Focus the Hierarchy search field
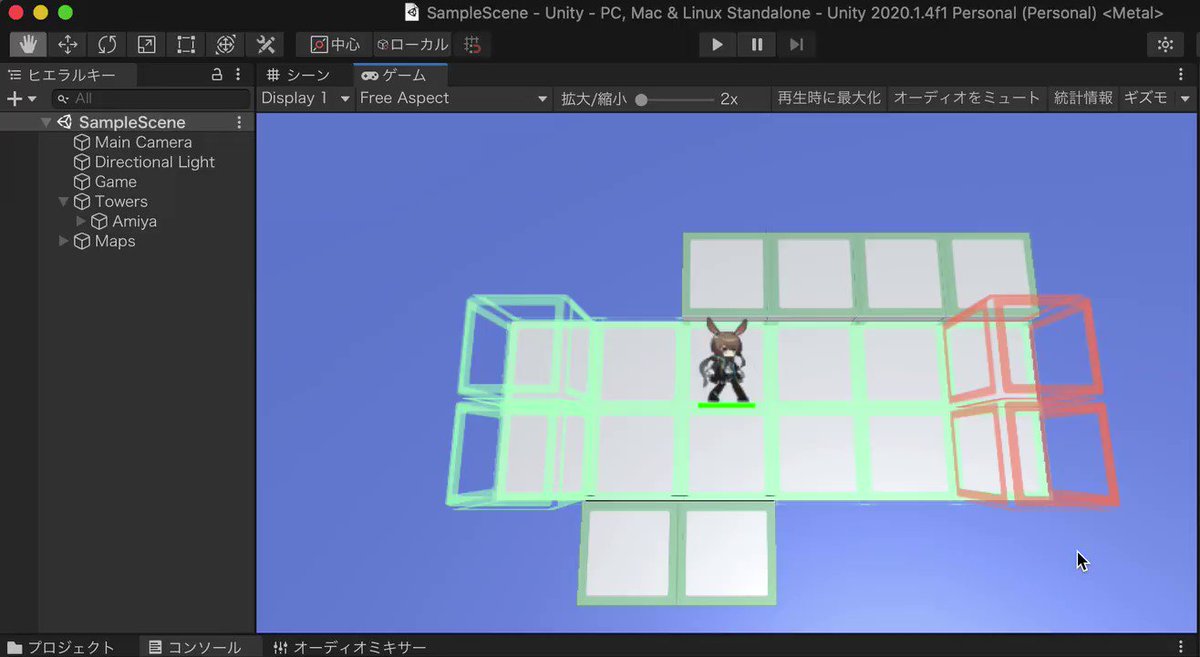The image size is (1200, 657). tap(151, 98)
